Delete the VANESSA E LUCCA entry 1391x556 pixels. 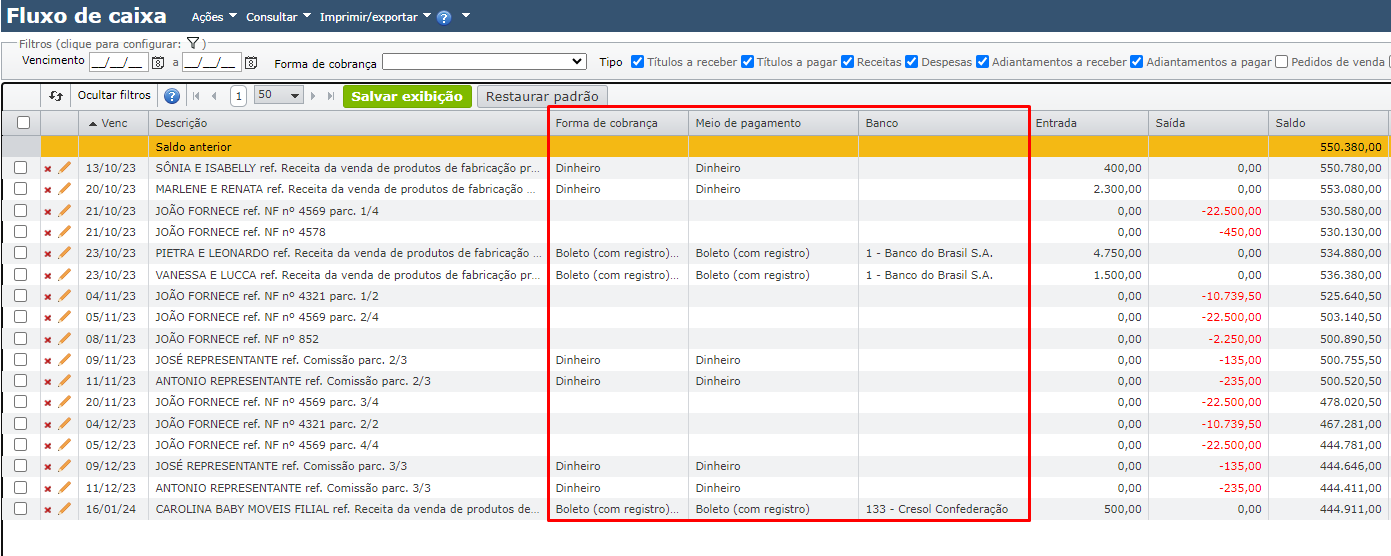47,275
